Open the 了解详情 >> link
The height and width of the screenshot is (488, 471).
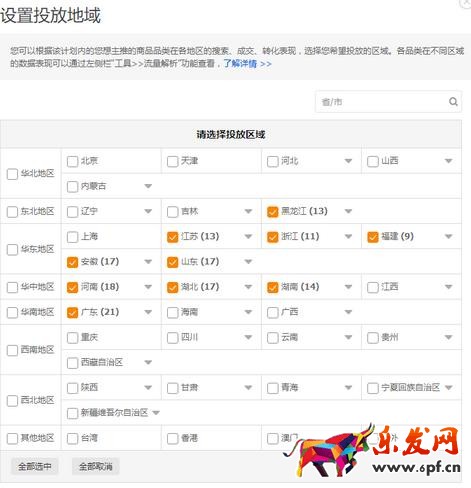click(247, 63)
